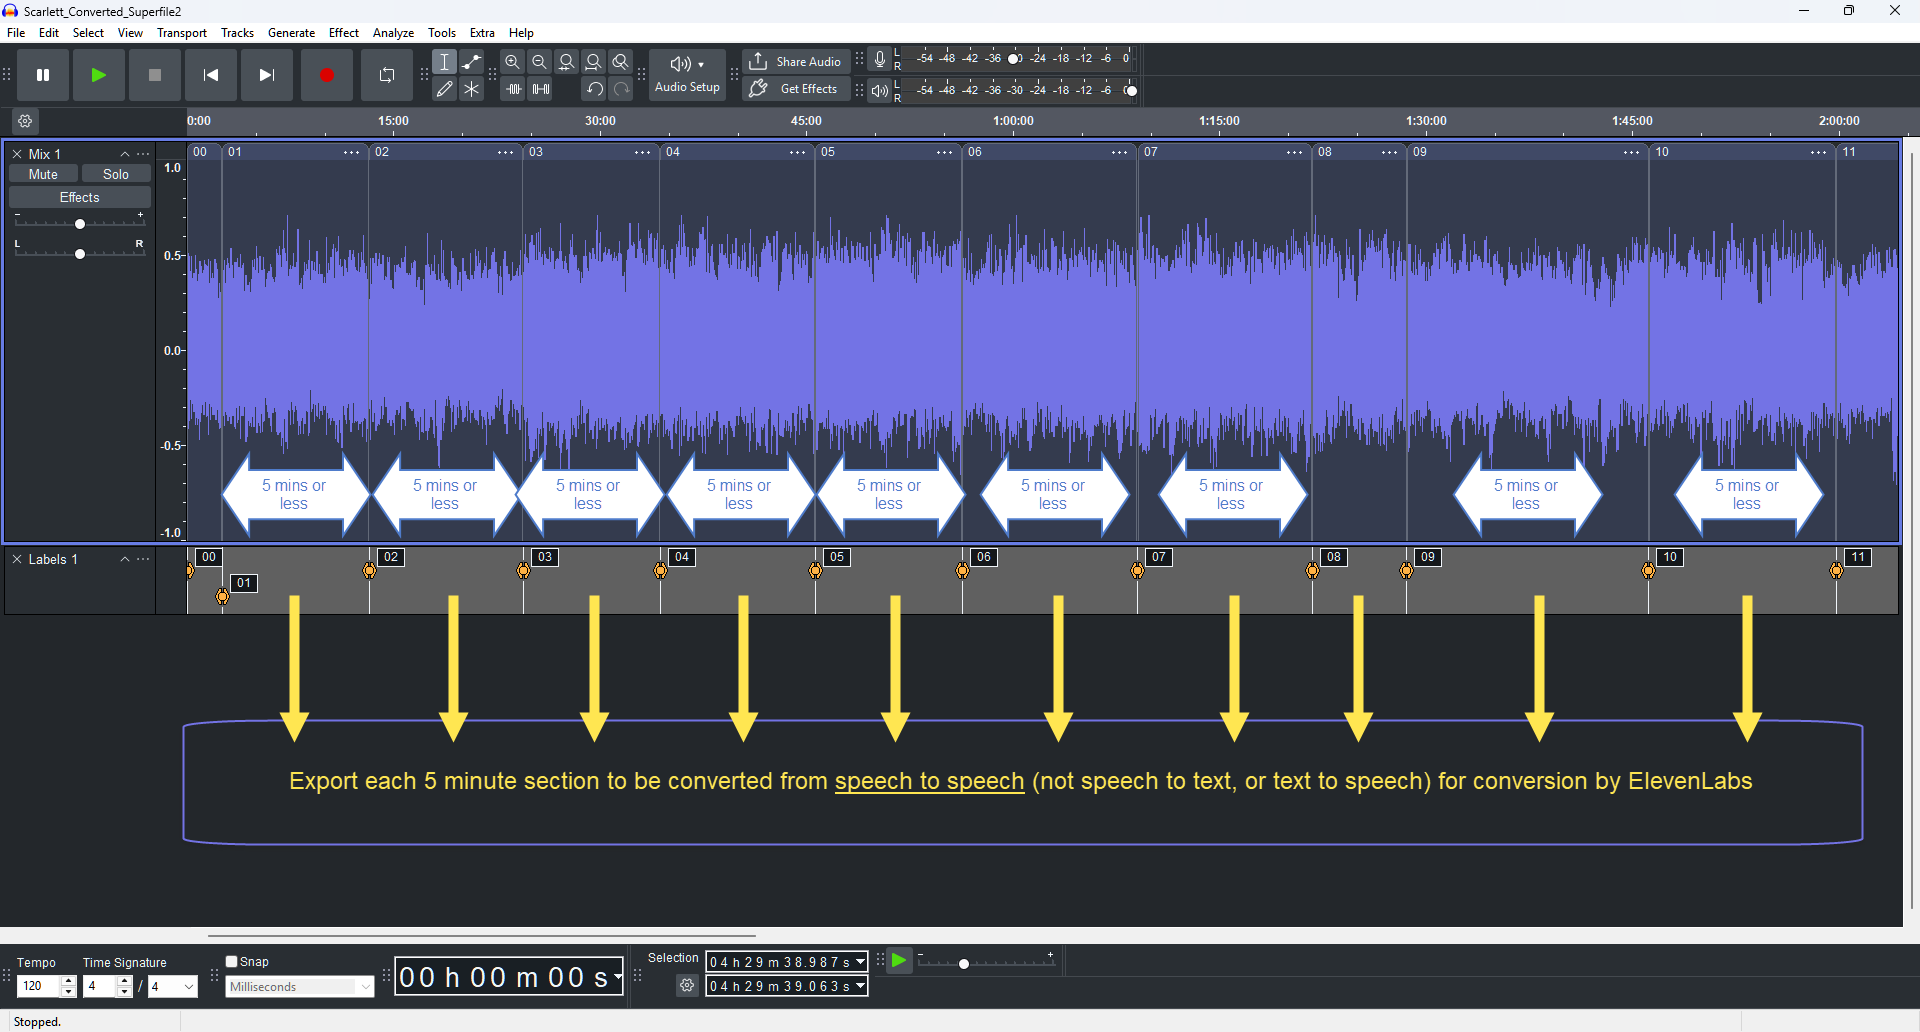The image size is (1920, 1032).
Task: Open Labels 1 track options menu
Action: click(144, 559)
